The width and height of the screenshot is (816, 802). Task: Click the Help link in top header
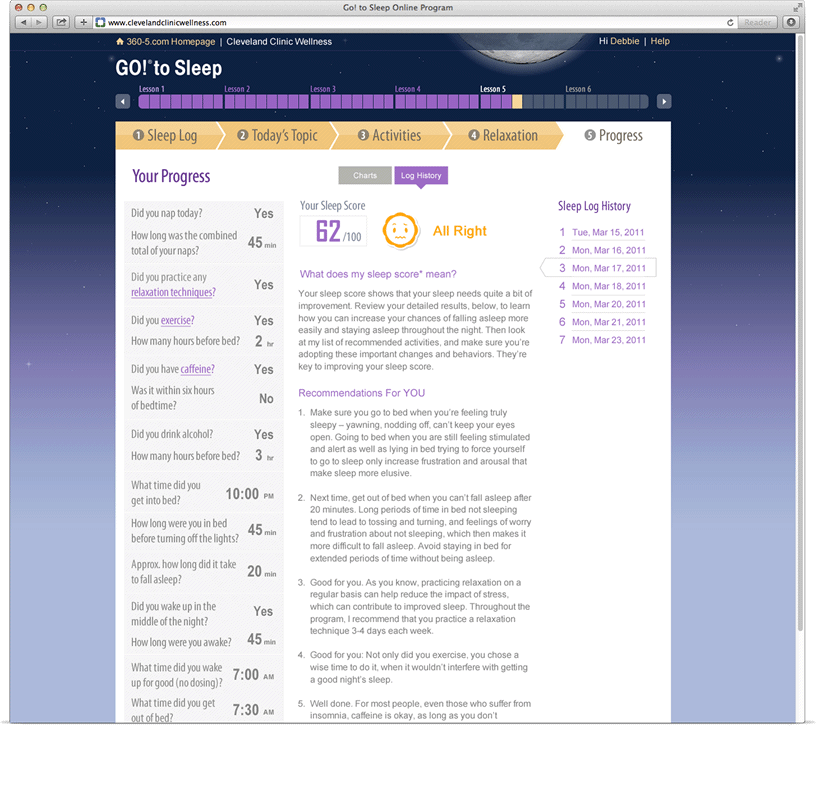660,41
